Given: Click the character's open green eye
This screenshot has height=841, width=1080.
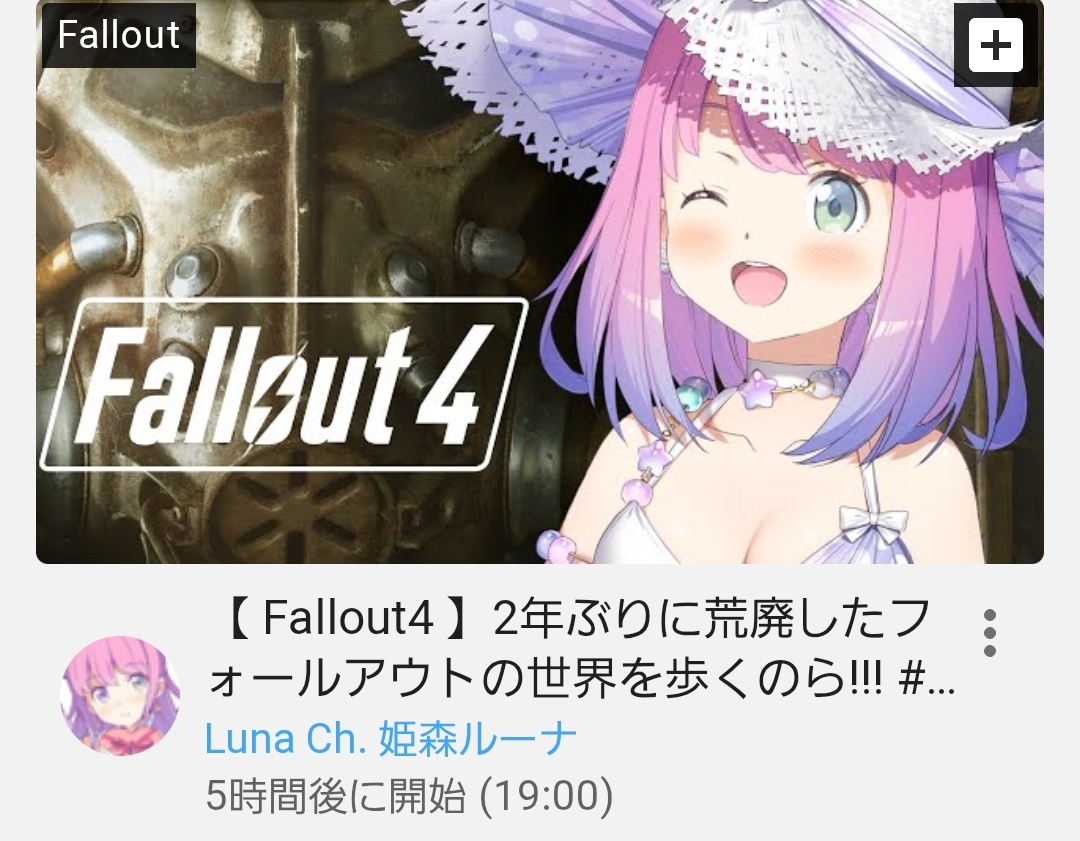Looking at the screenshot, I should click(x=835, y=201).
